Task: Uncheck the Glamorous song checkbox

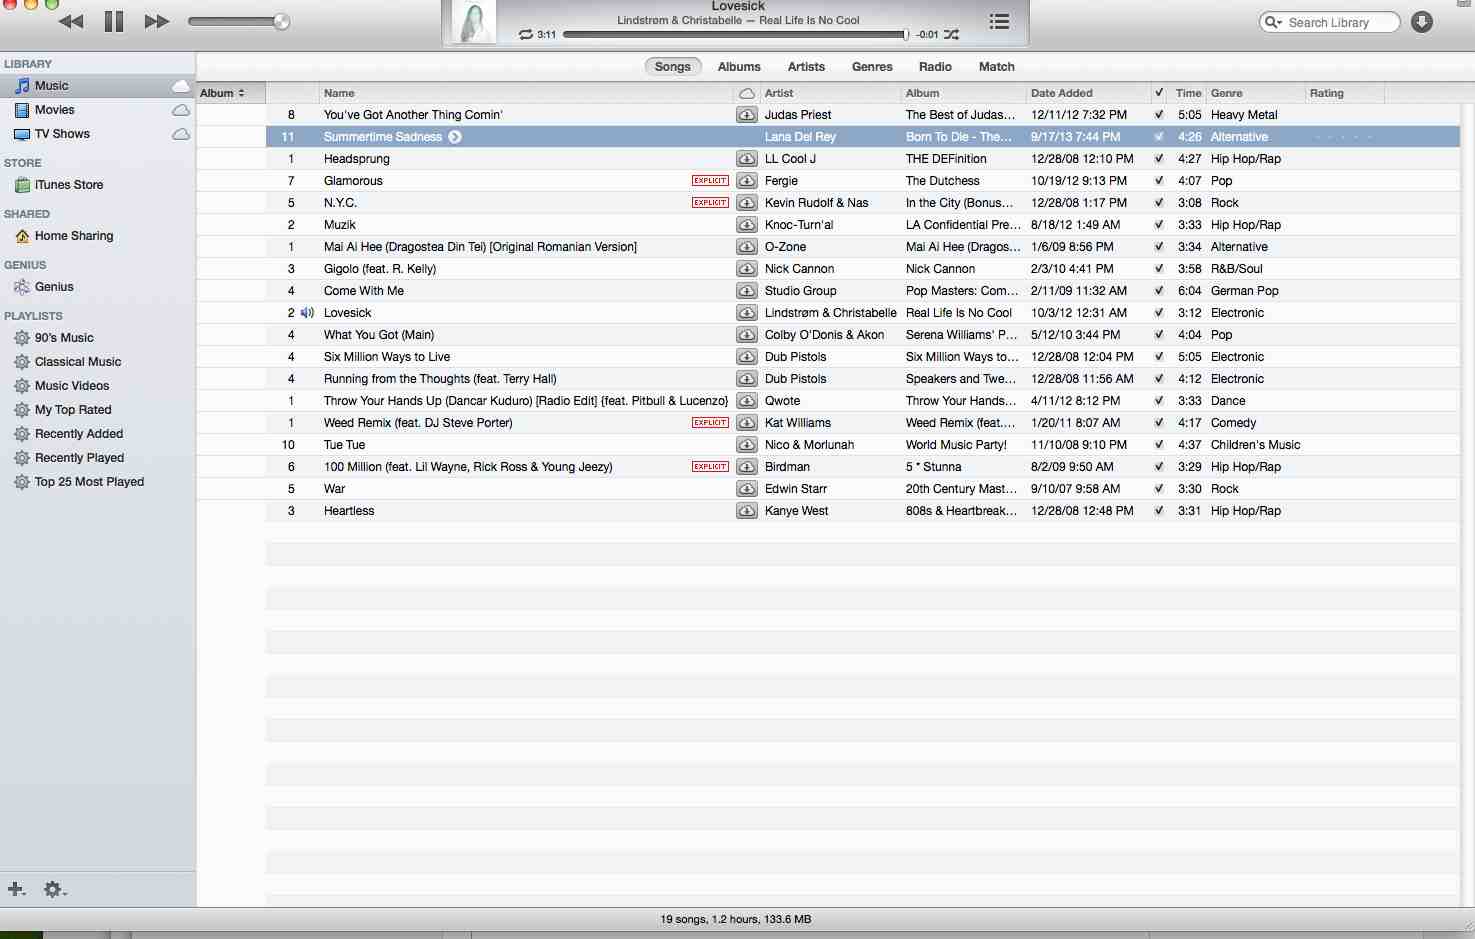Action: click(1159, 181)
